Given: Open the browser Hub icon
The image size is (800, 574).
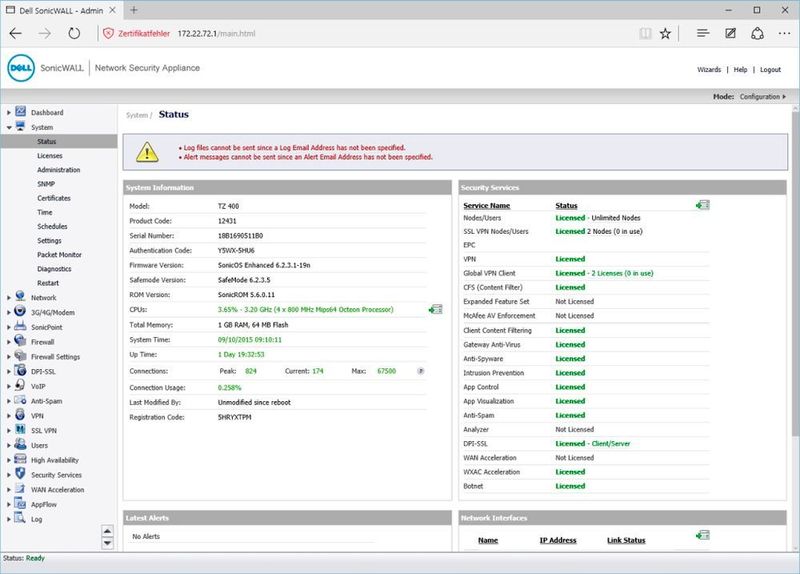Looking at the screenshot, I should click(703, 33).
